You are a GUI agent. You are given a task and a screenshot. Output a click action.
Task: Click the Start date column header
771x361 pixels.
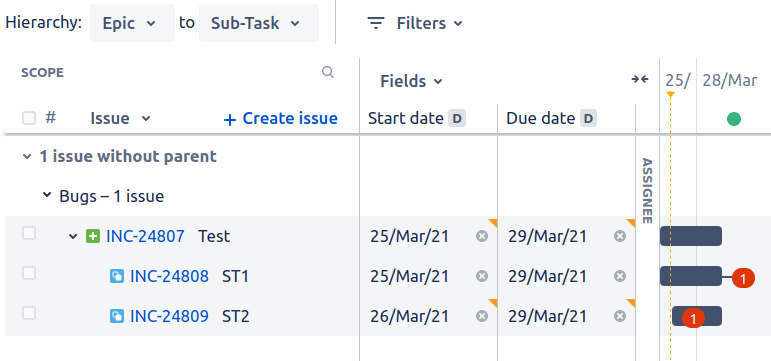(x=406, y=119)
